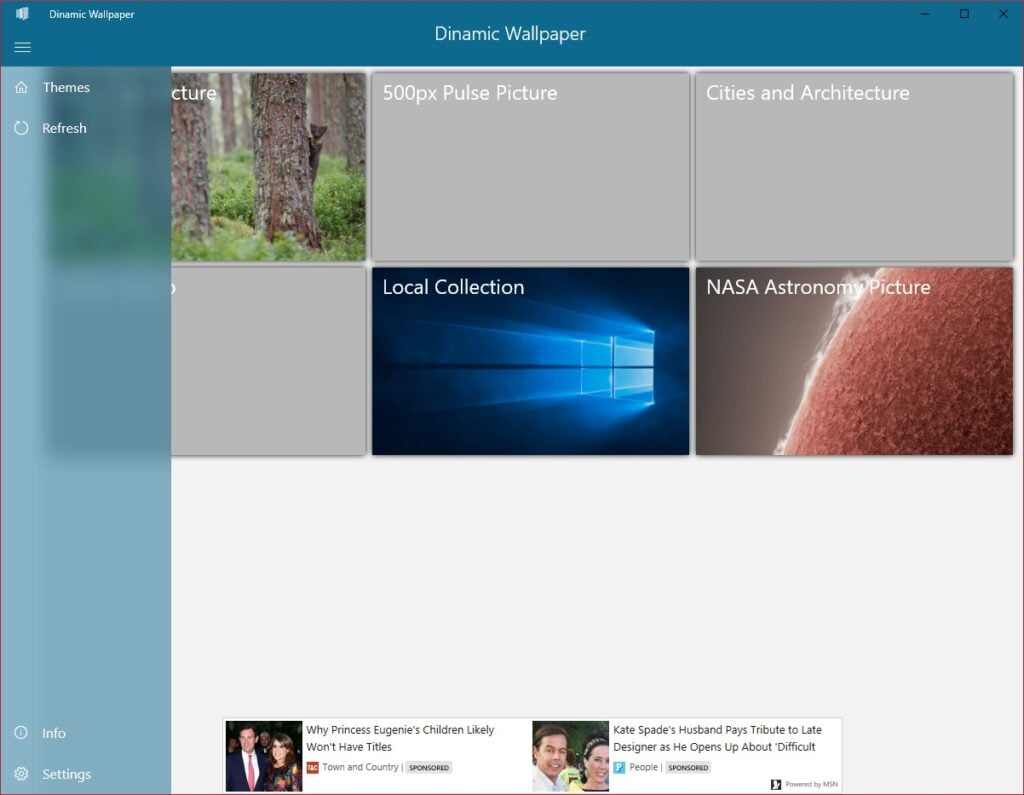Click the forest photo tile behind the sidebar
This screenshot has height=795, width=1024.
[270, 167]
